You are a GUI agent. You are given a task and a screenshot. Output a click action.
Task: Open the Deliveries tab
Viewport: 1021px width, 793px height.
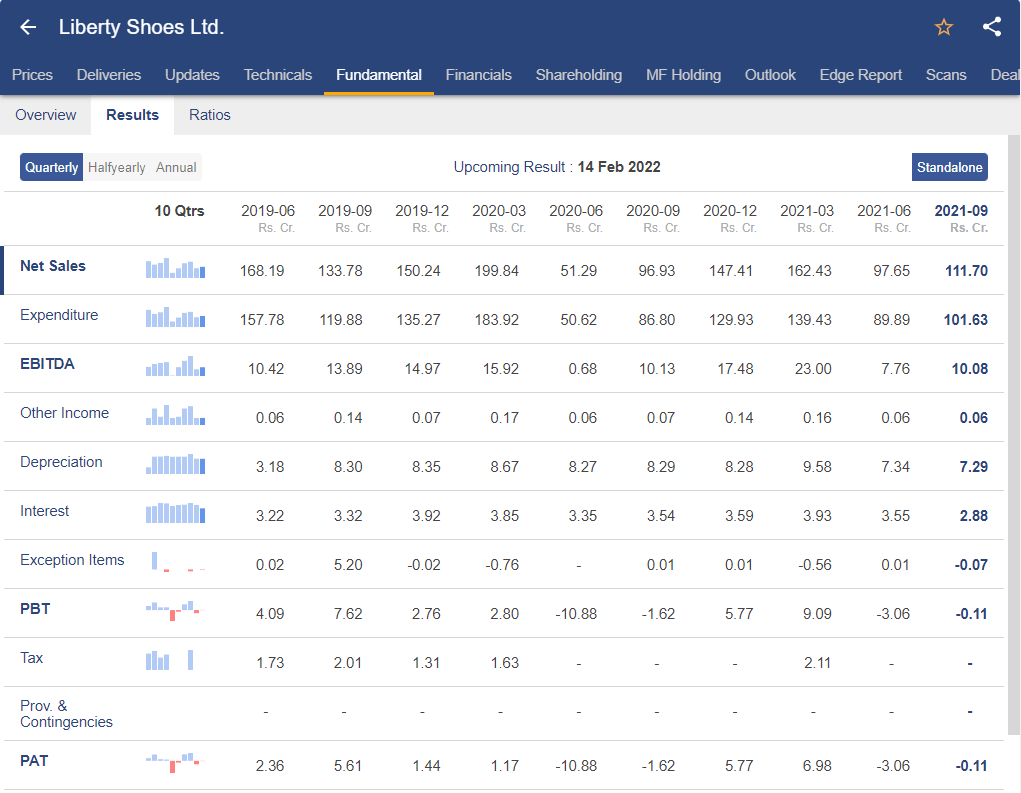coord(109,75)
